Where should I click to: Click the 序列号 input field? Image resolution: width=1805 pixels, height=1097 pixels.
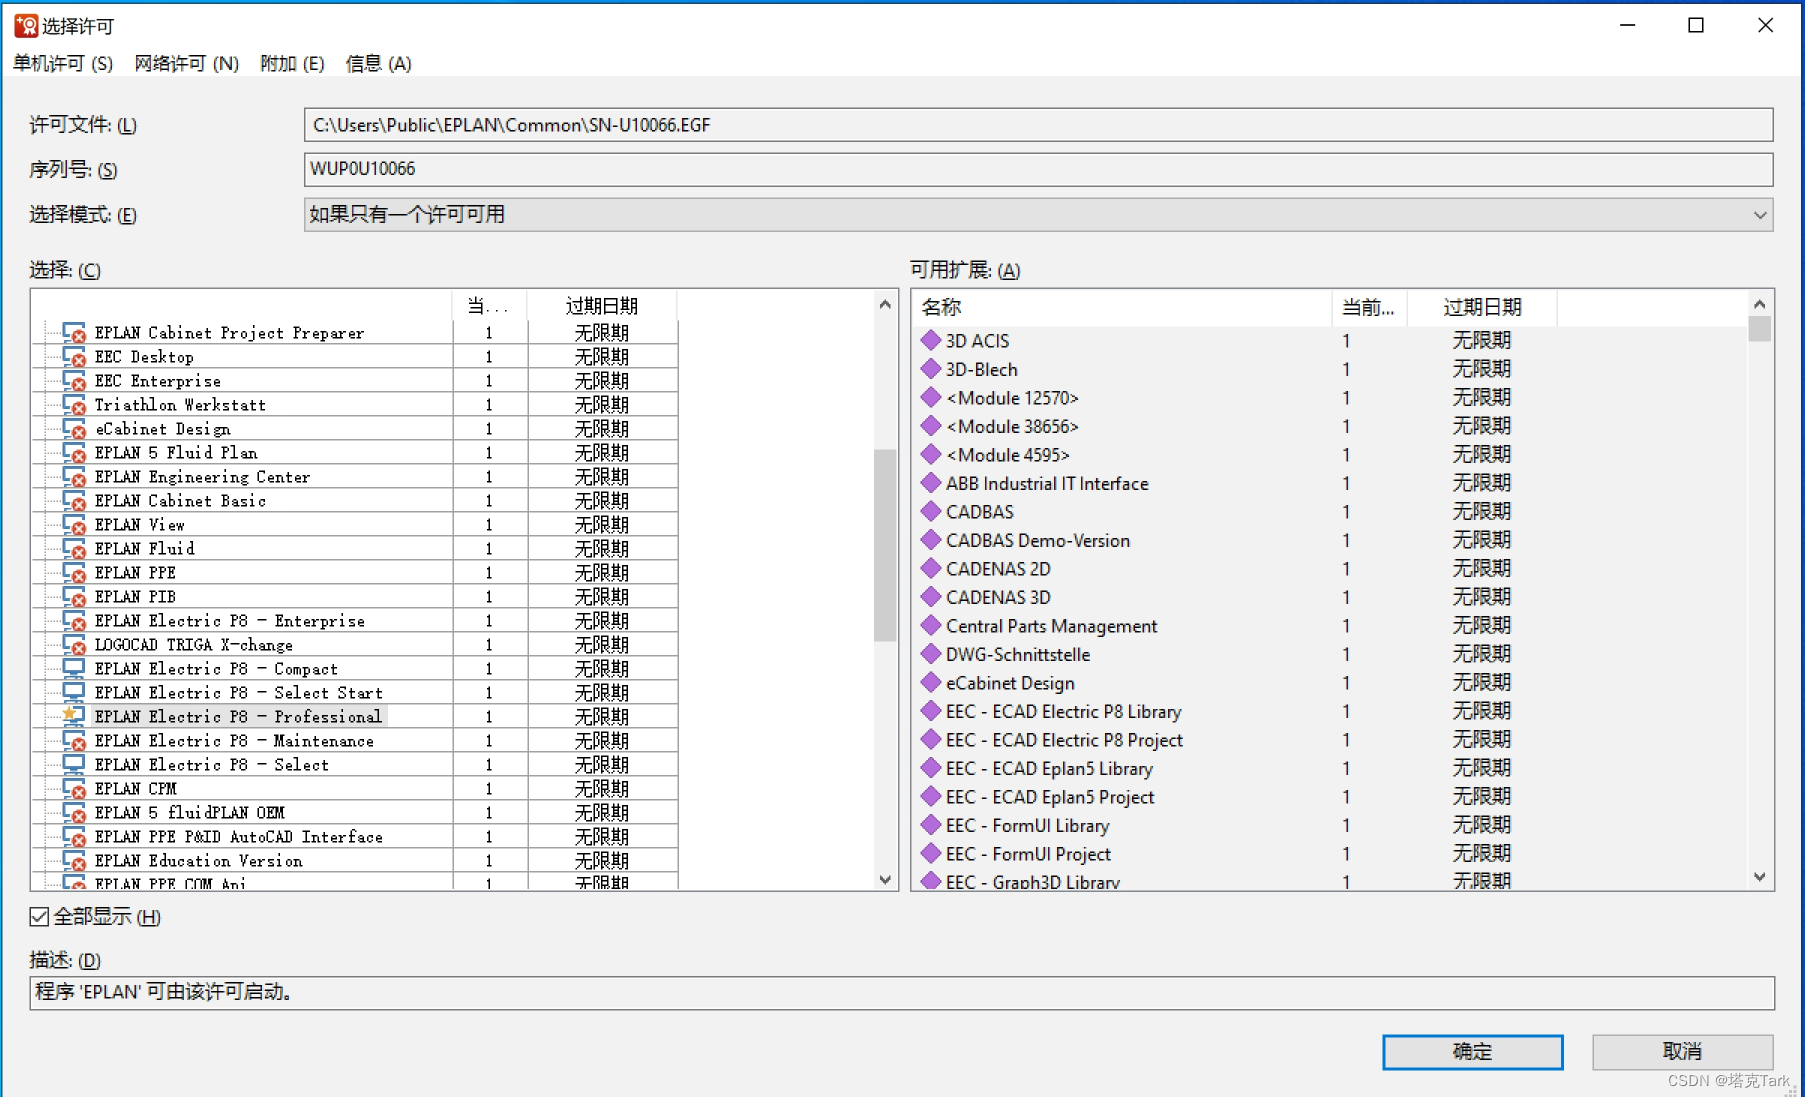coord(1038,169)
